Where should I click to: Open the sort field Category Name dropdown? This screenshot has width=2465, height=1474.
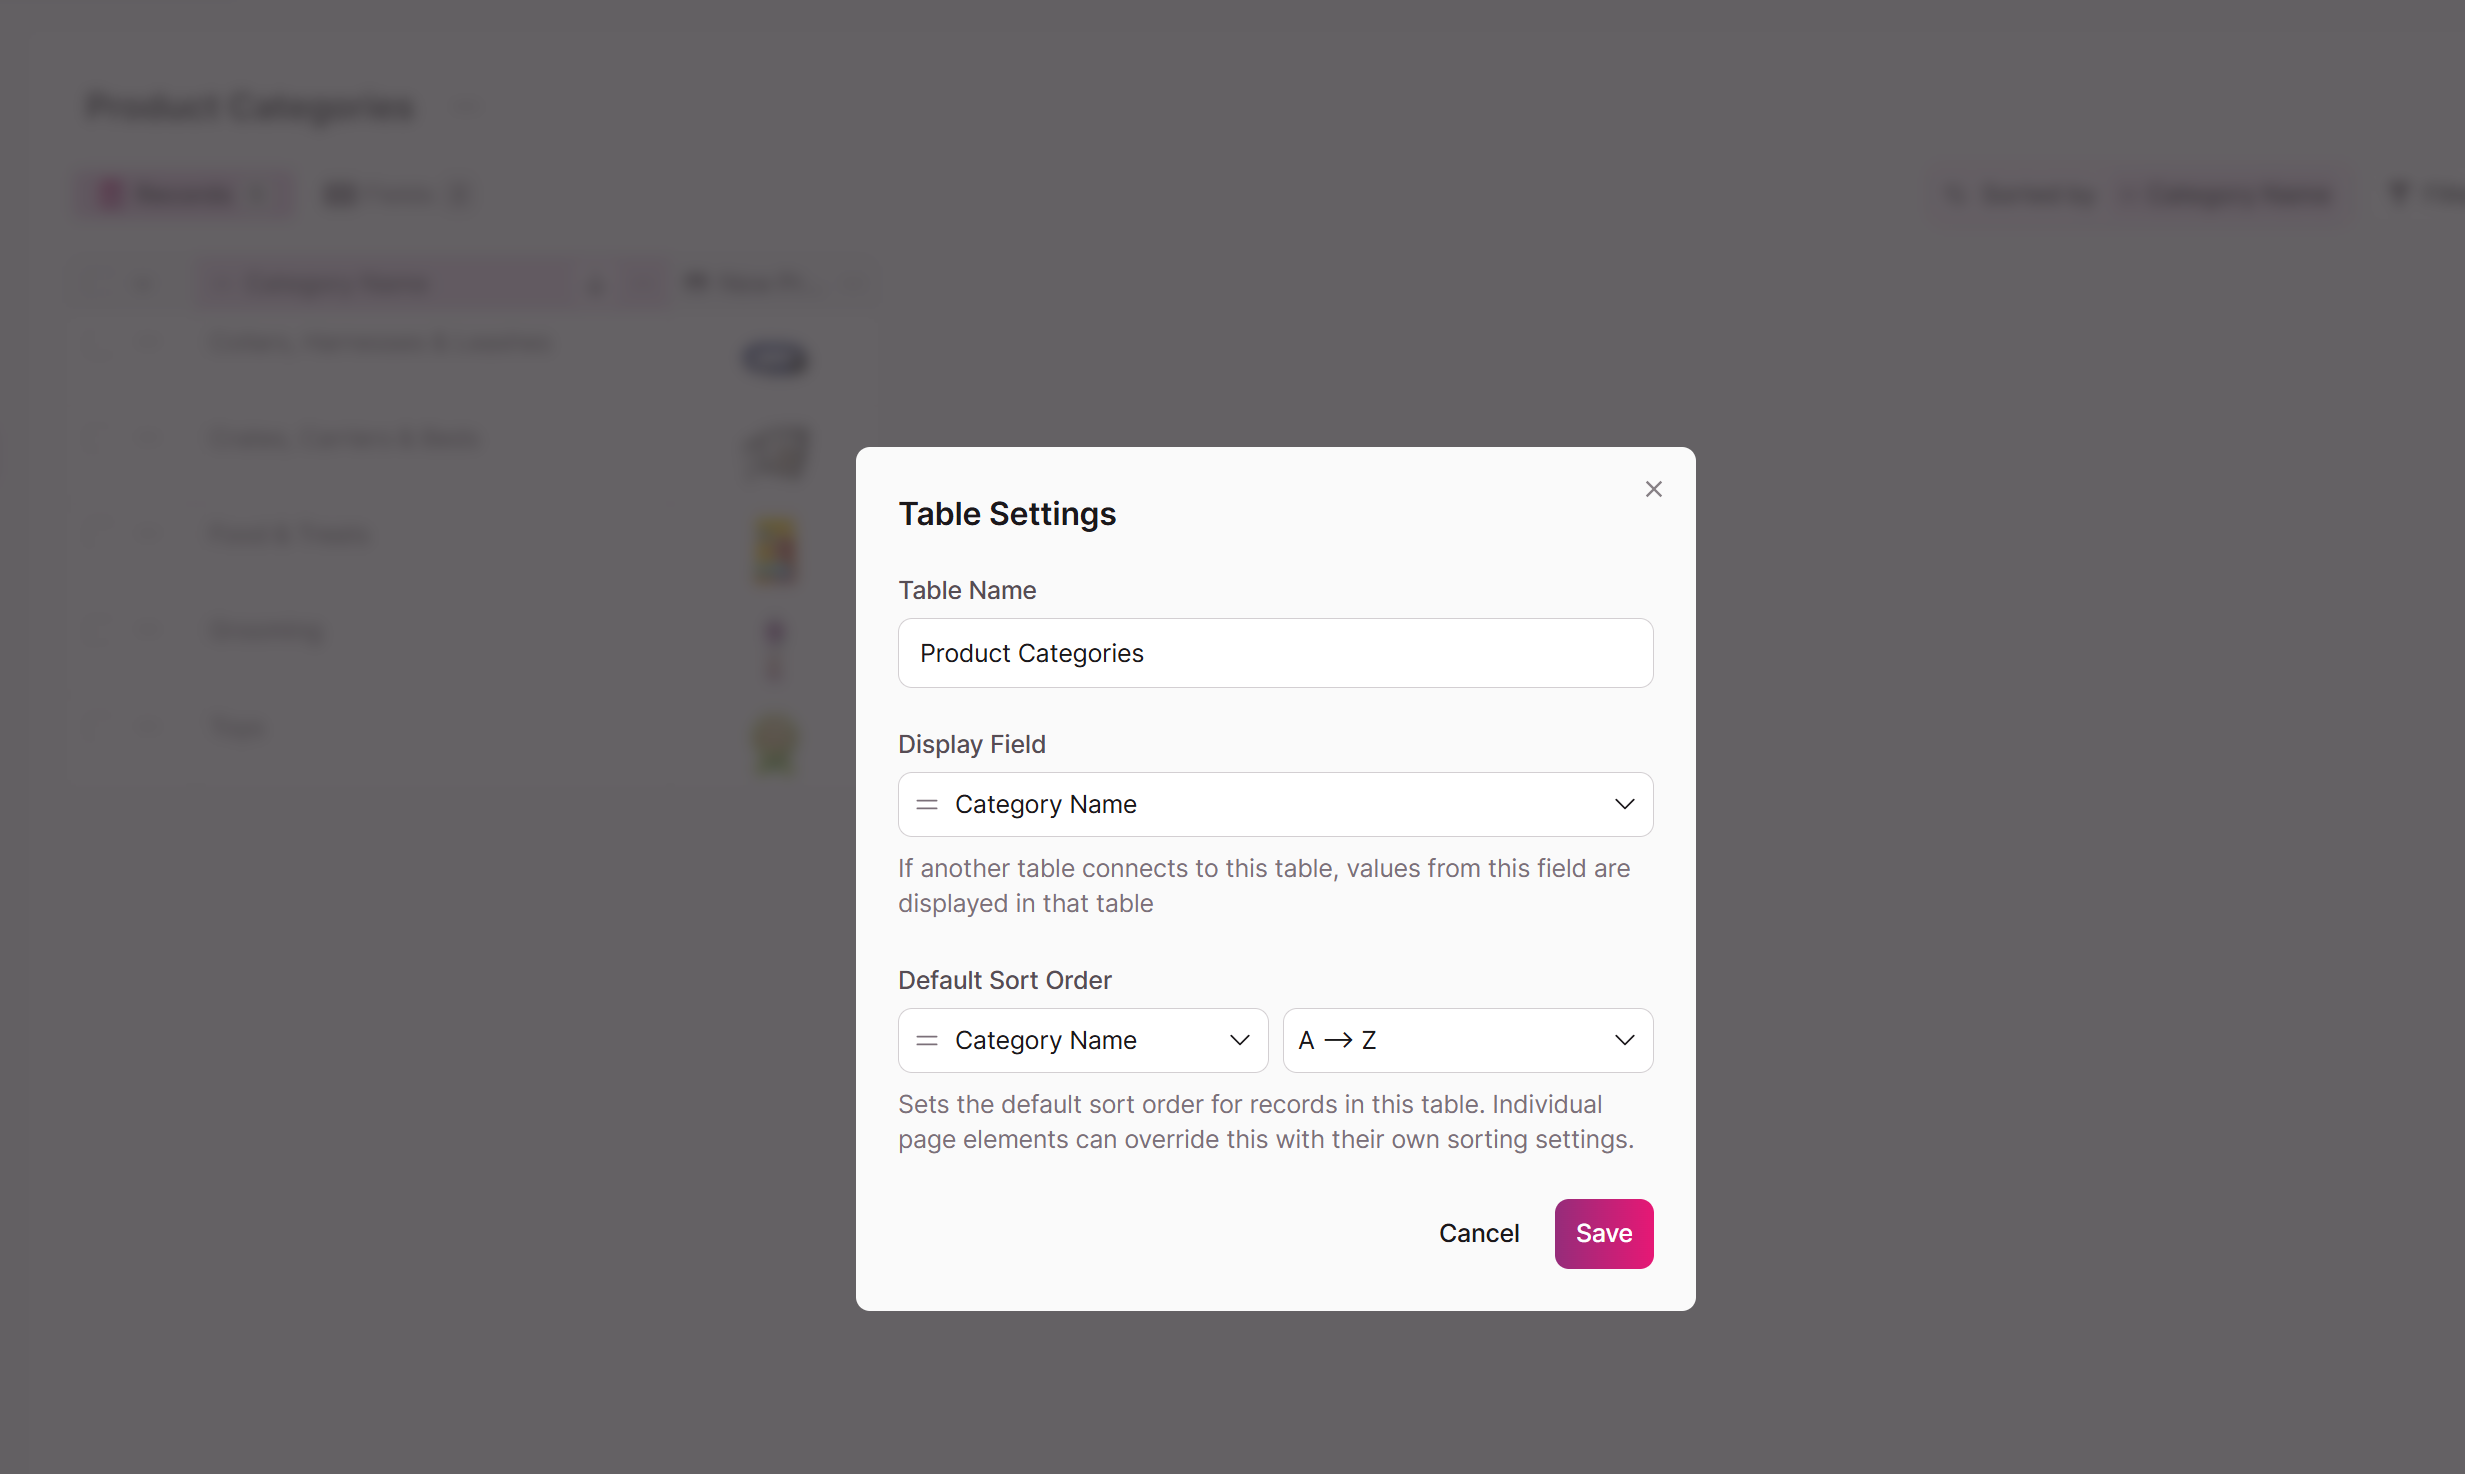click(1083, 1040)
